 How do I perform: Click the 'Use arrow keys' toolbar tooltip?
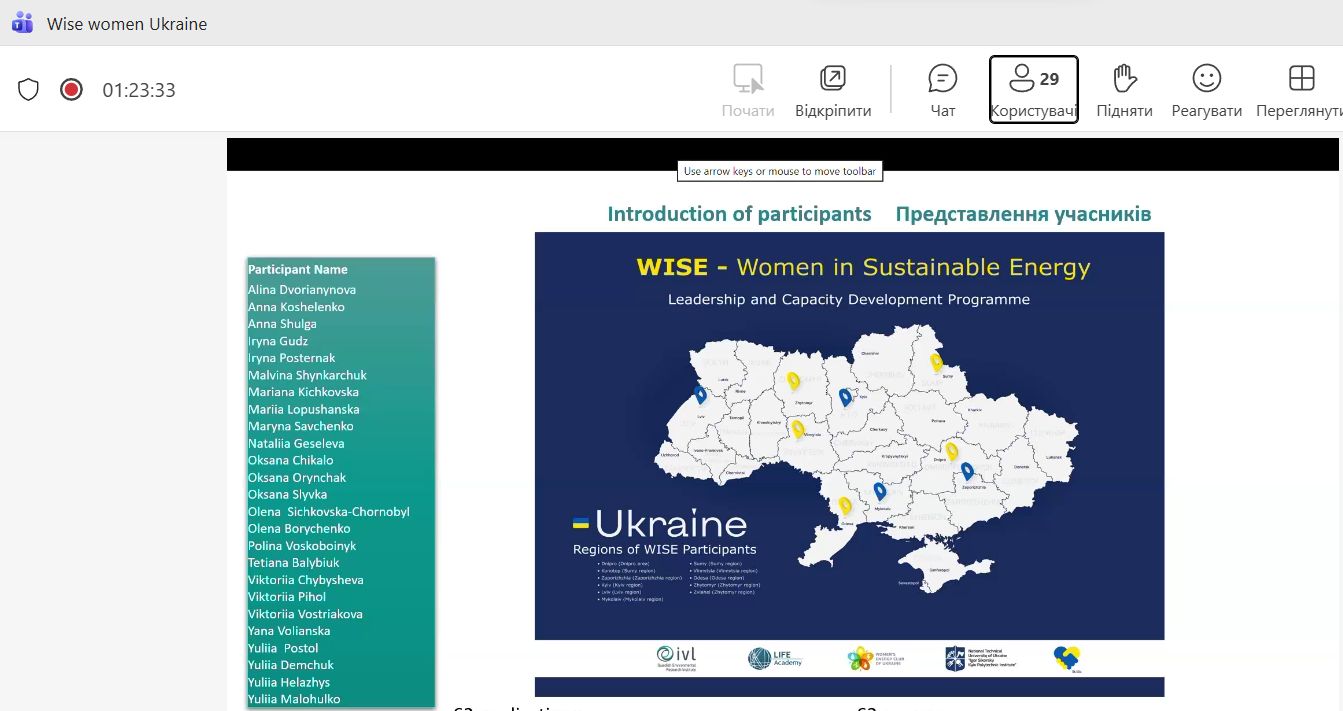click(779, 171)
